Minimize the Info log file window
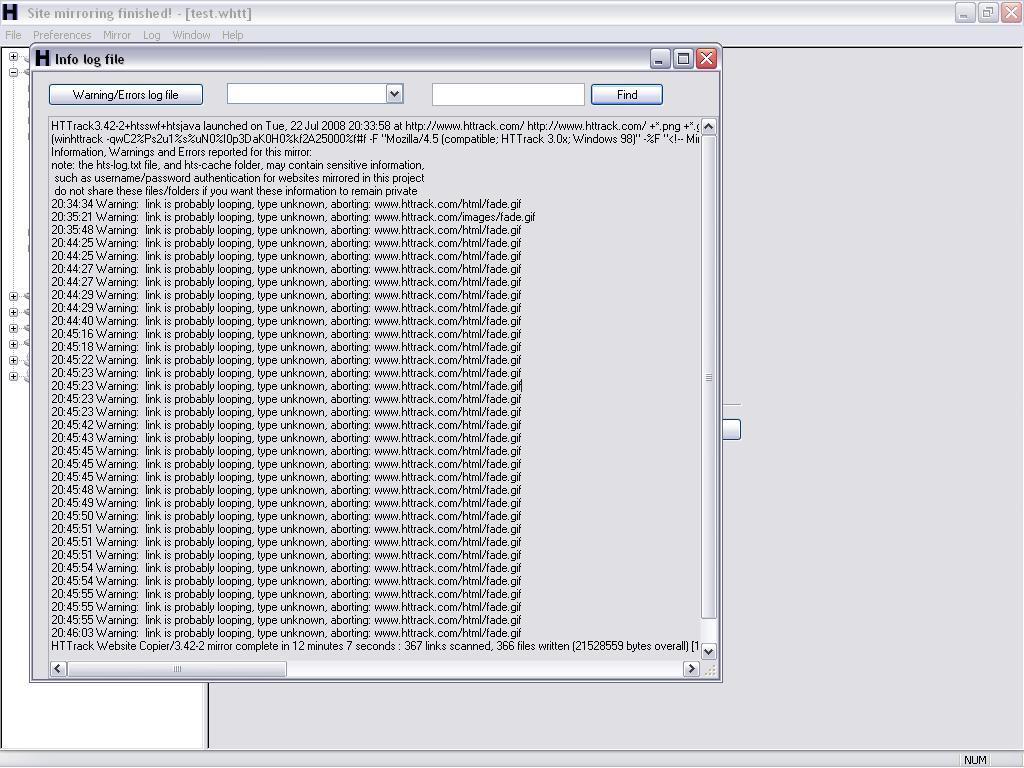This screenshot has height=768, width=1024. click(660, 59)
